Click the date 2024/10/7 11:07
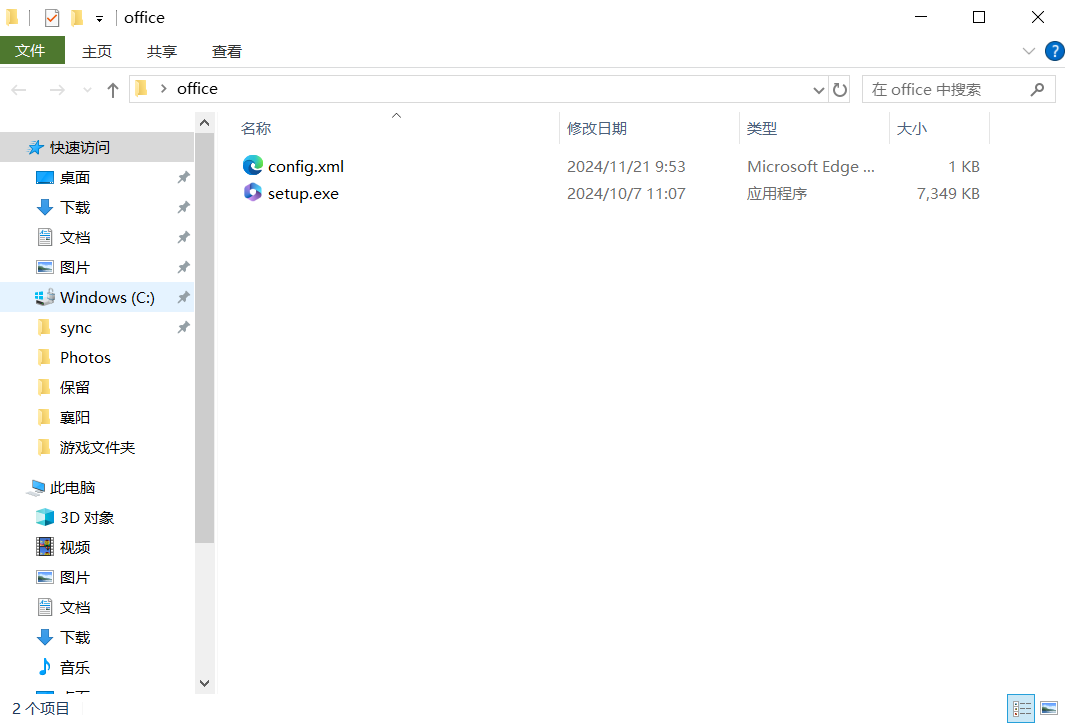This screenshot has height=724, width=1065. pyautogui.click(x=626, y=194)
